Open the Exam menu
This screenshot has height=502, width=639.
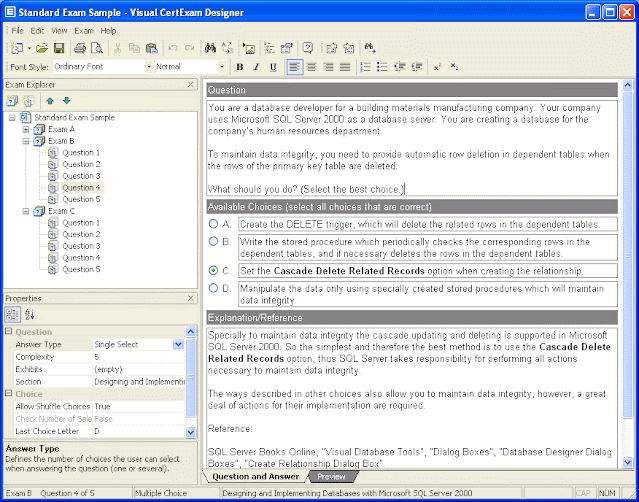[x=84, y=31]
